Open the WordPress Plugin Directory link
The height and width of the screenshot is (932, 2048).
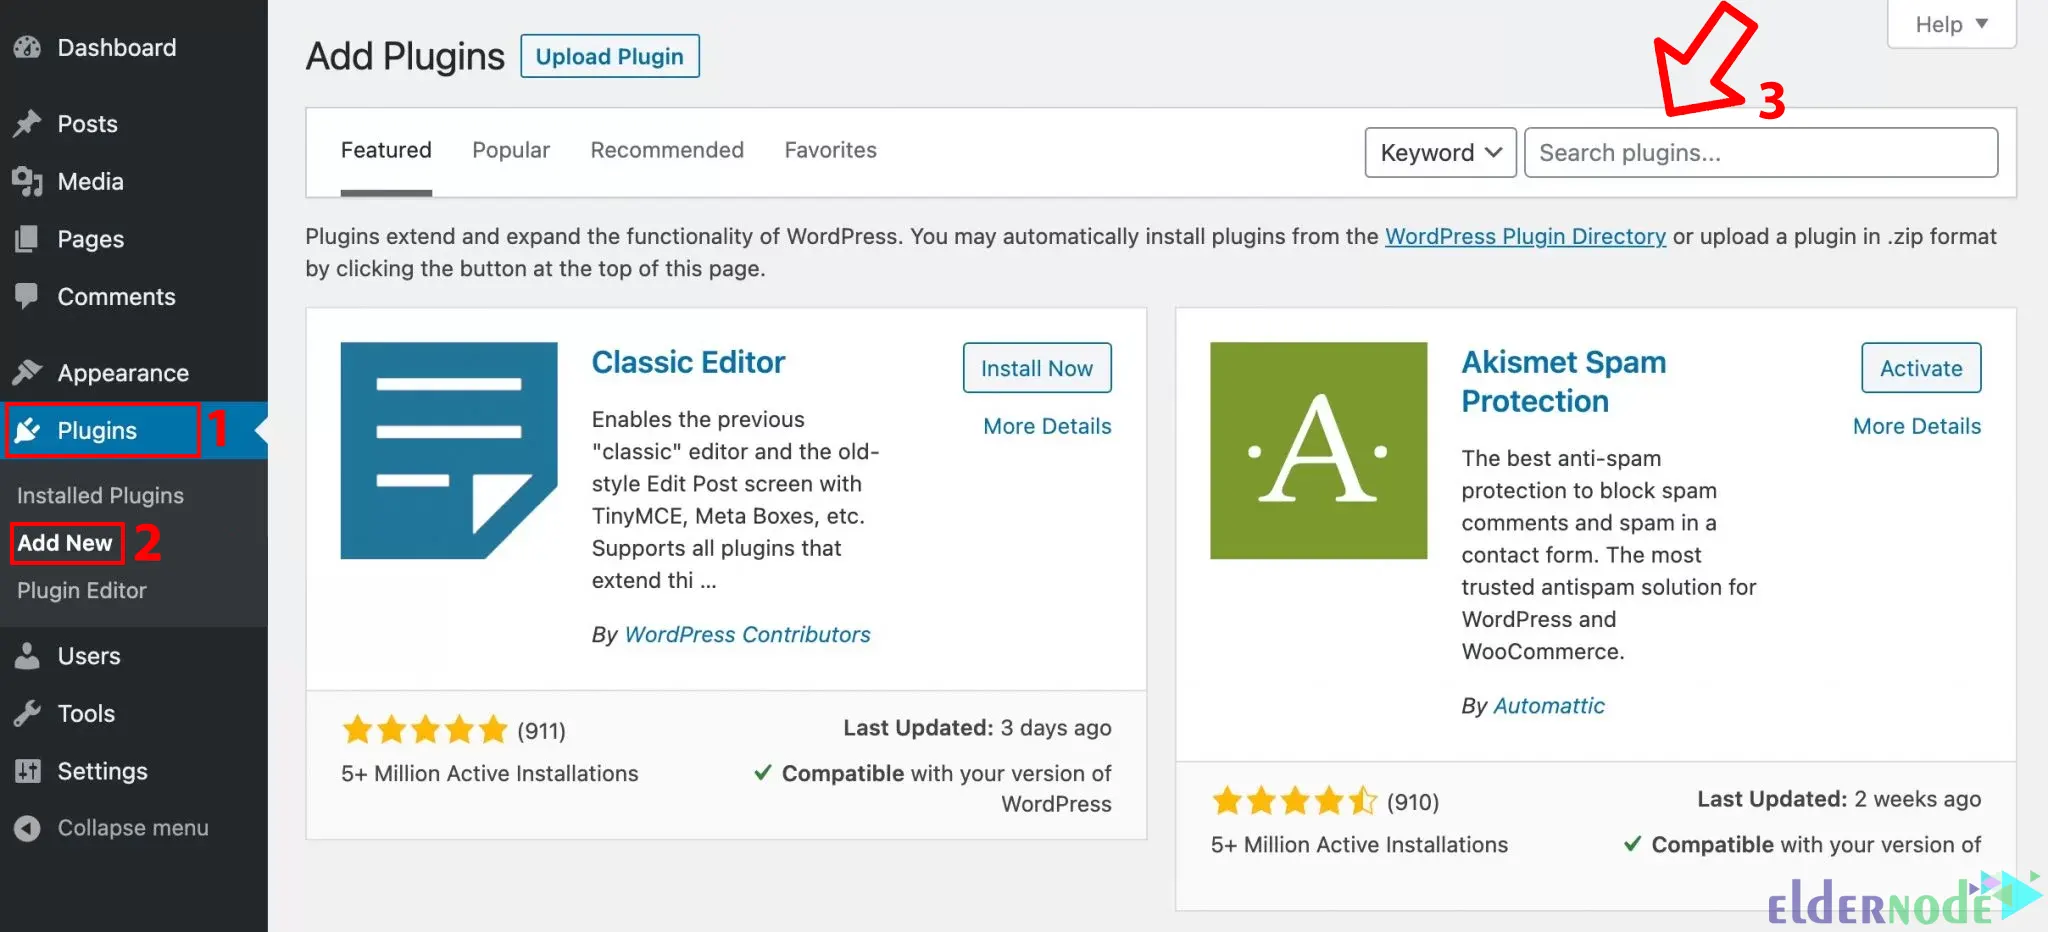coord(1525,236)
